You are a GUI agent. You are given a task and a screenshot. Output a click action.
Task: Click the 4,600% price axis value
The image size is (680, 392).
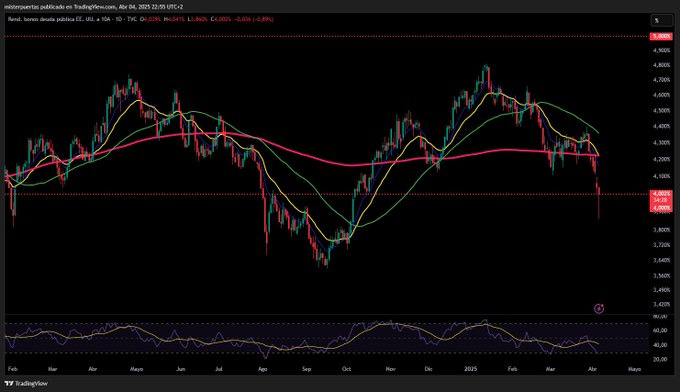click(661, 95)
